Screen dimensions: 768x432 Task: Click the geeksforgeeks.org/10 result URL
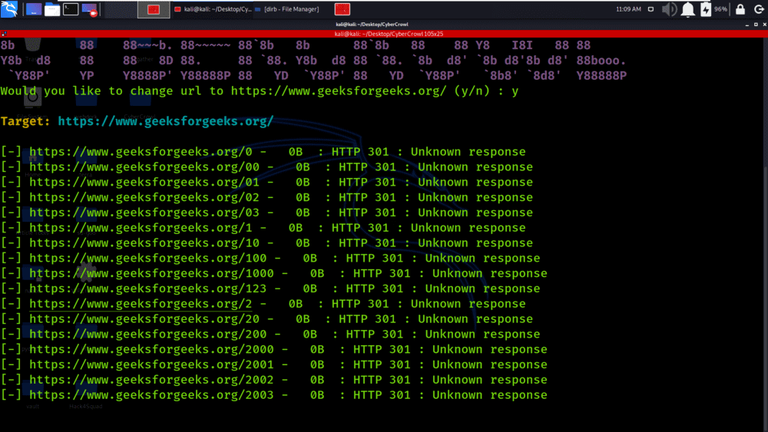point(144,243)
